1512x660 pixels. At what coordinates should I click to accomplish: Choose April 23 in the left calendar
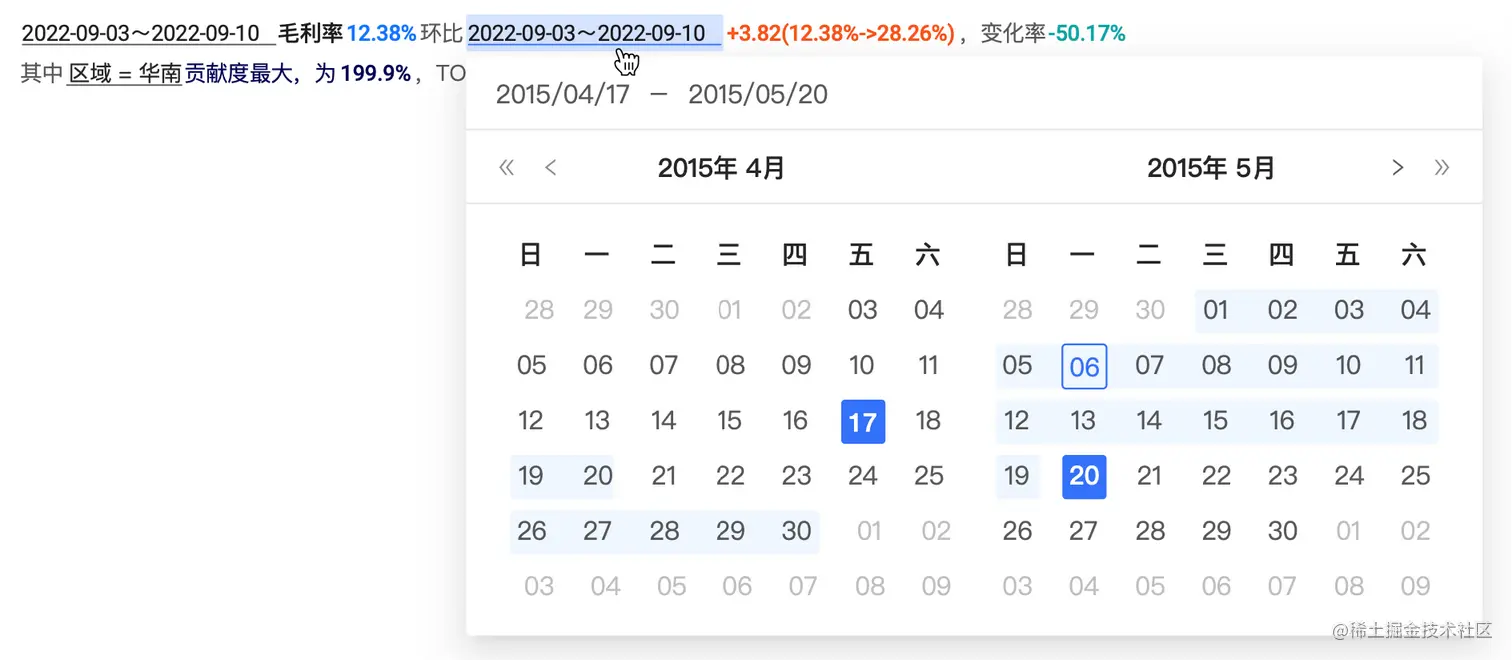[796, 477]
